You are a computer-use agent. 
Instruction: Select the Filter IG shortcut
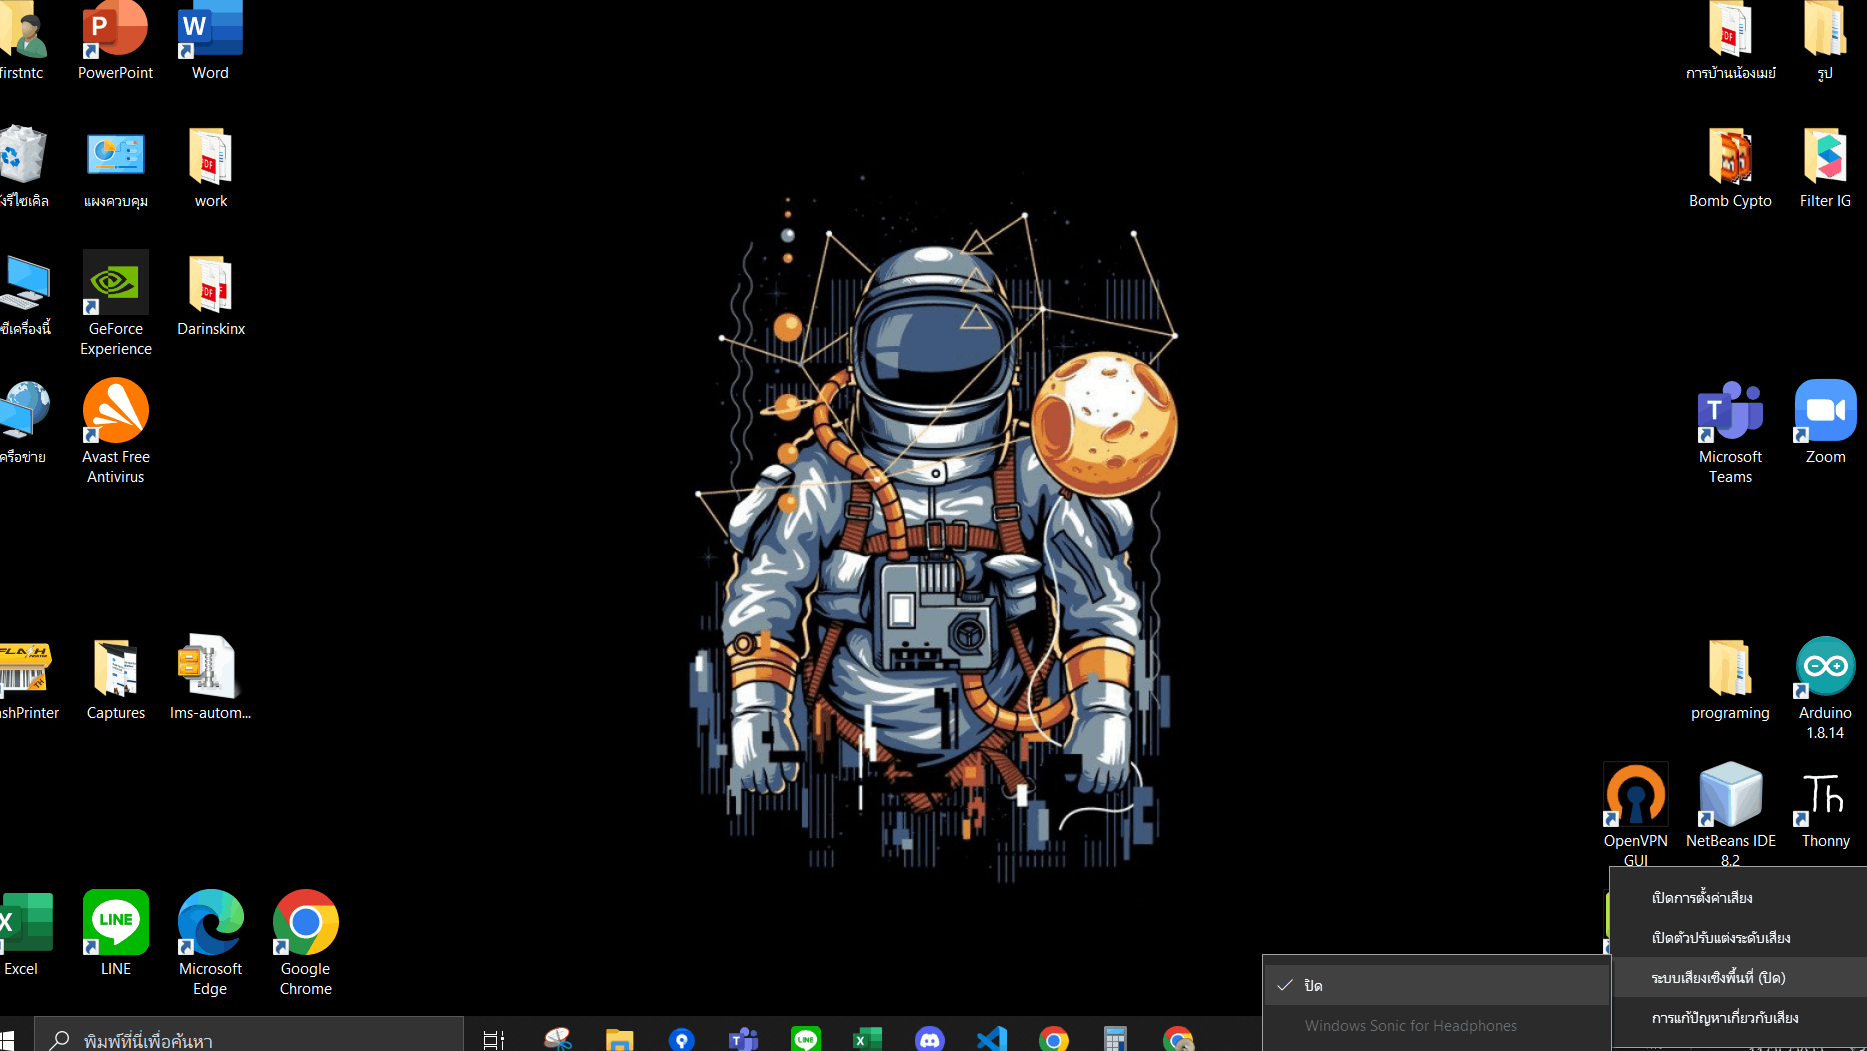pos(1825,168)
